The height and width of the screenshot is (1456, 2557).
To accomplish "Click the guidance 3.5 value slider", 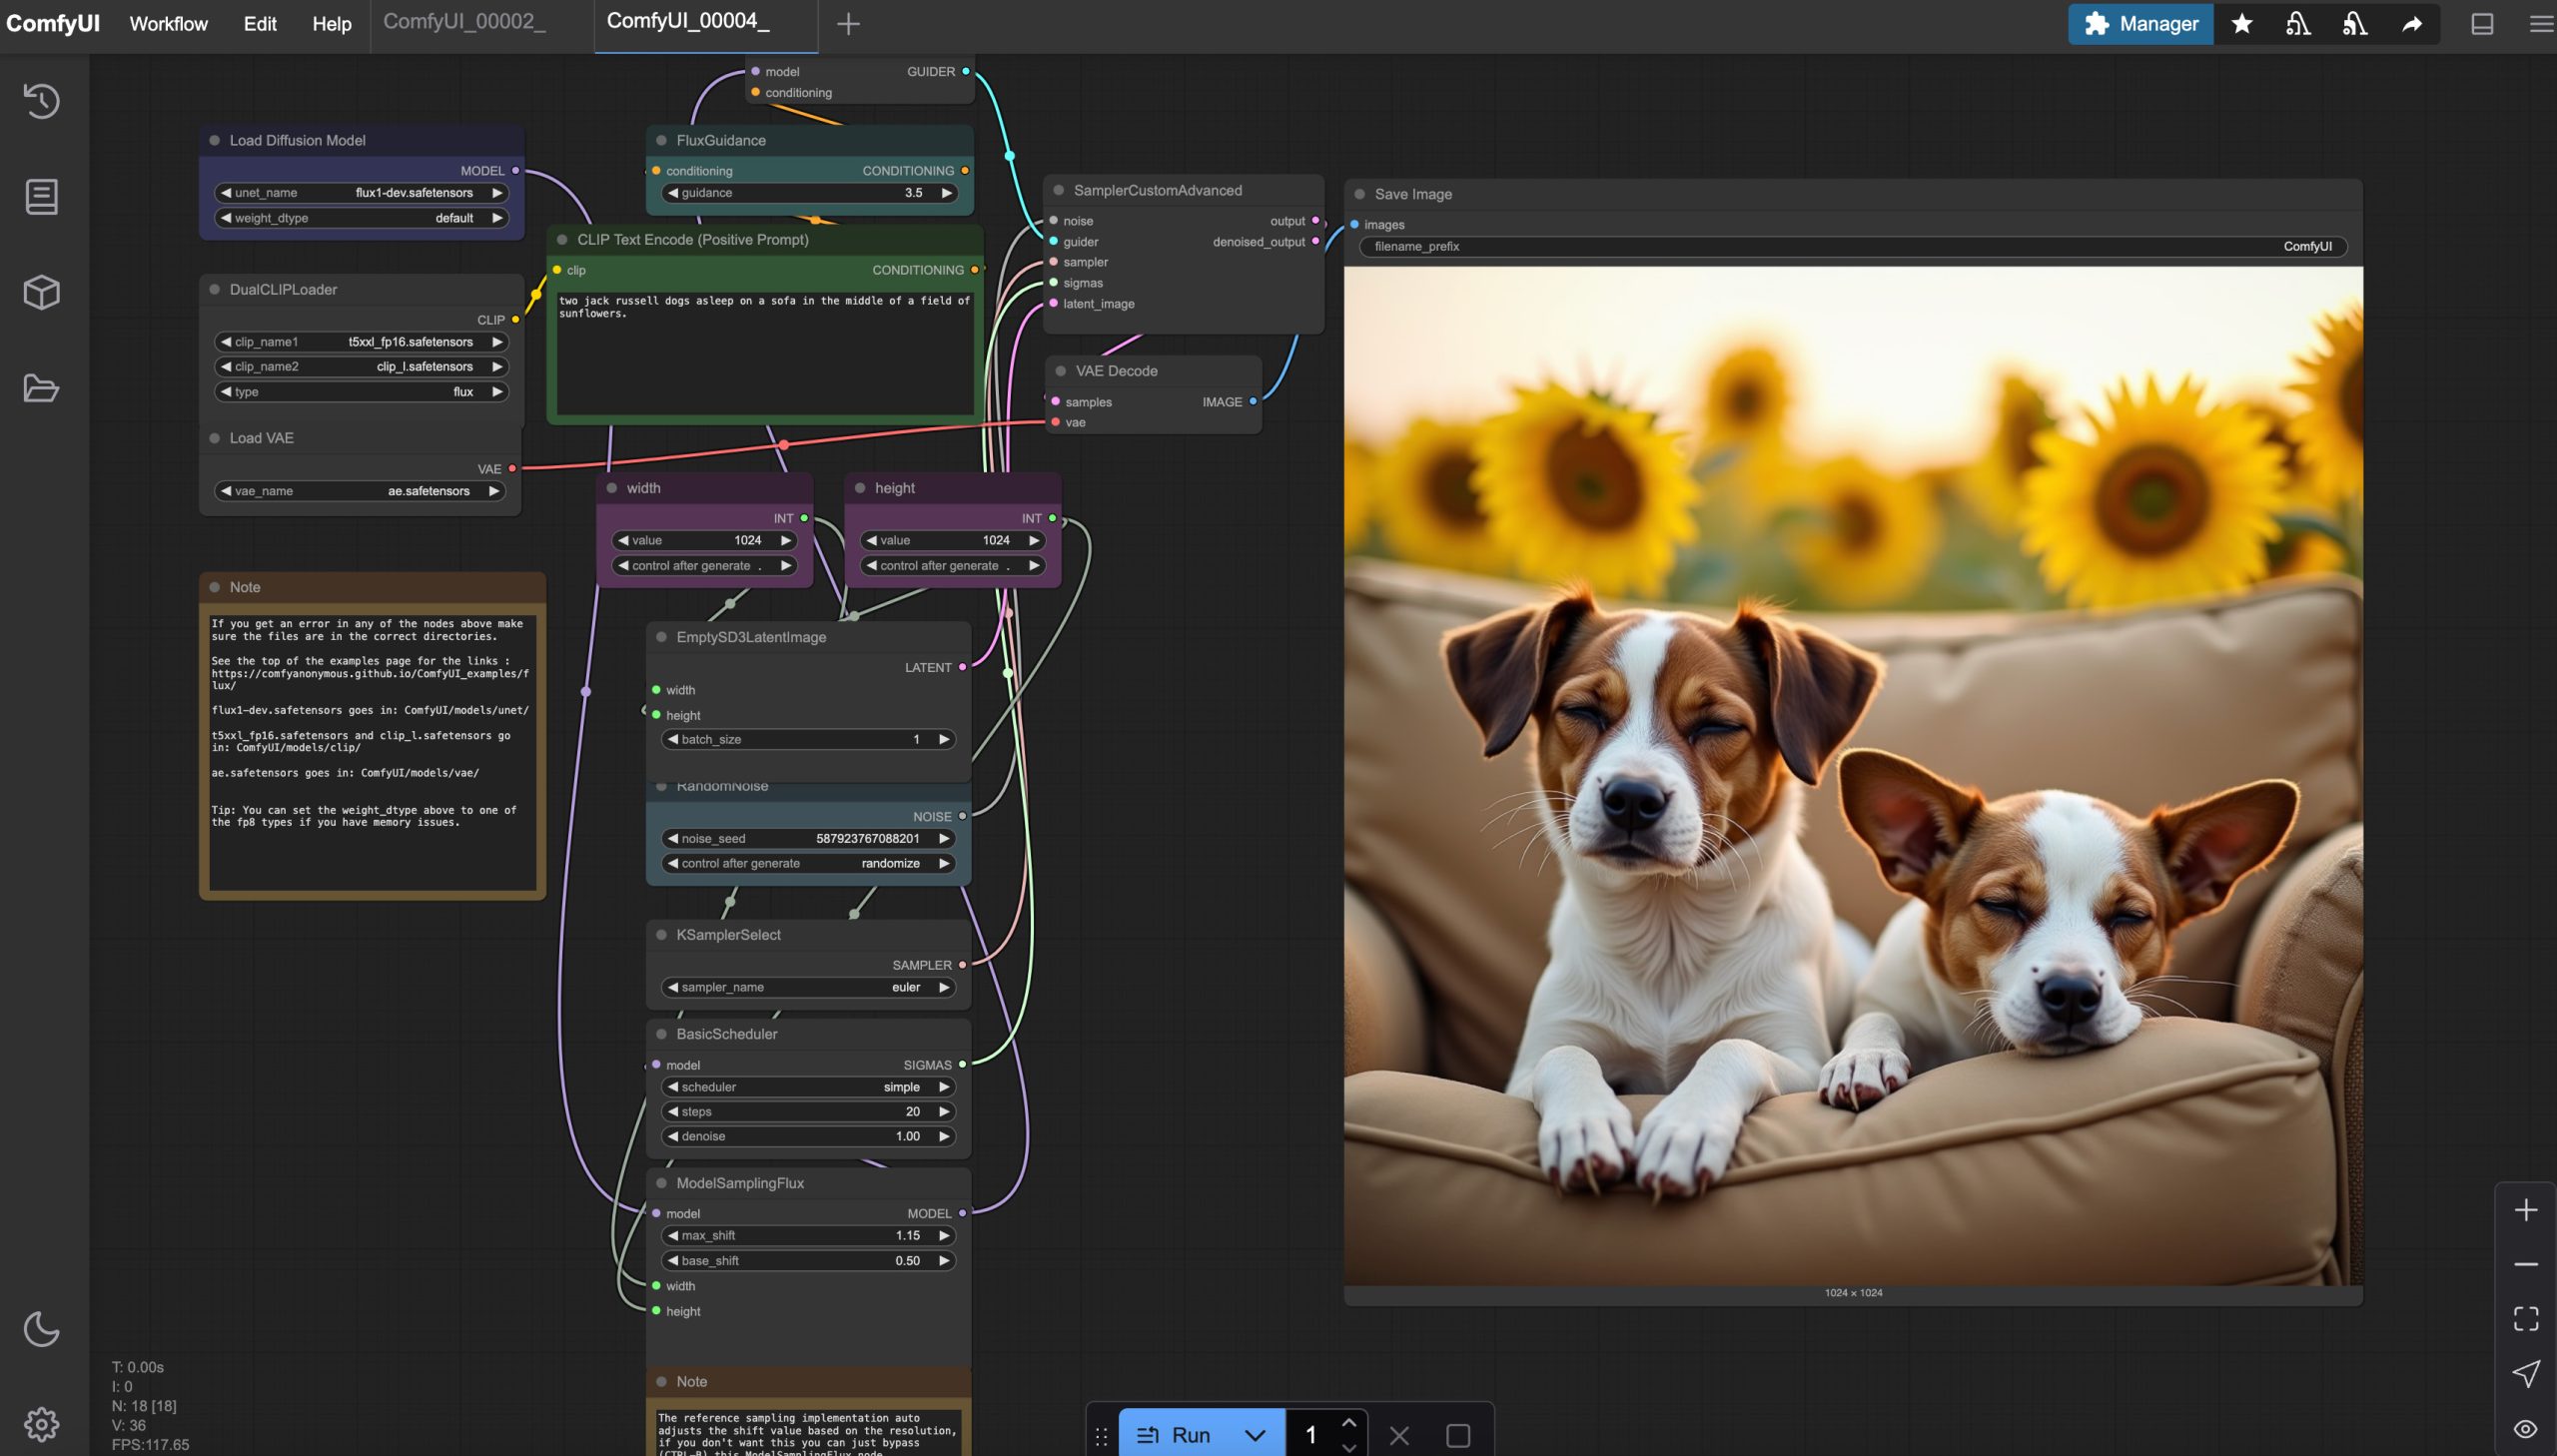I will (x=808, y=193).
